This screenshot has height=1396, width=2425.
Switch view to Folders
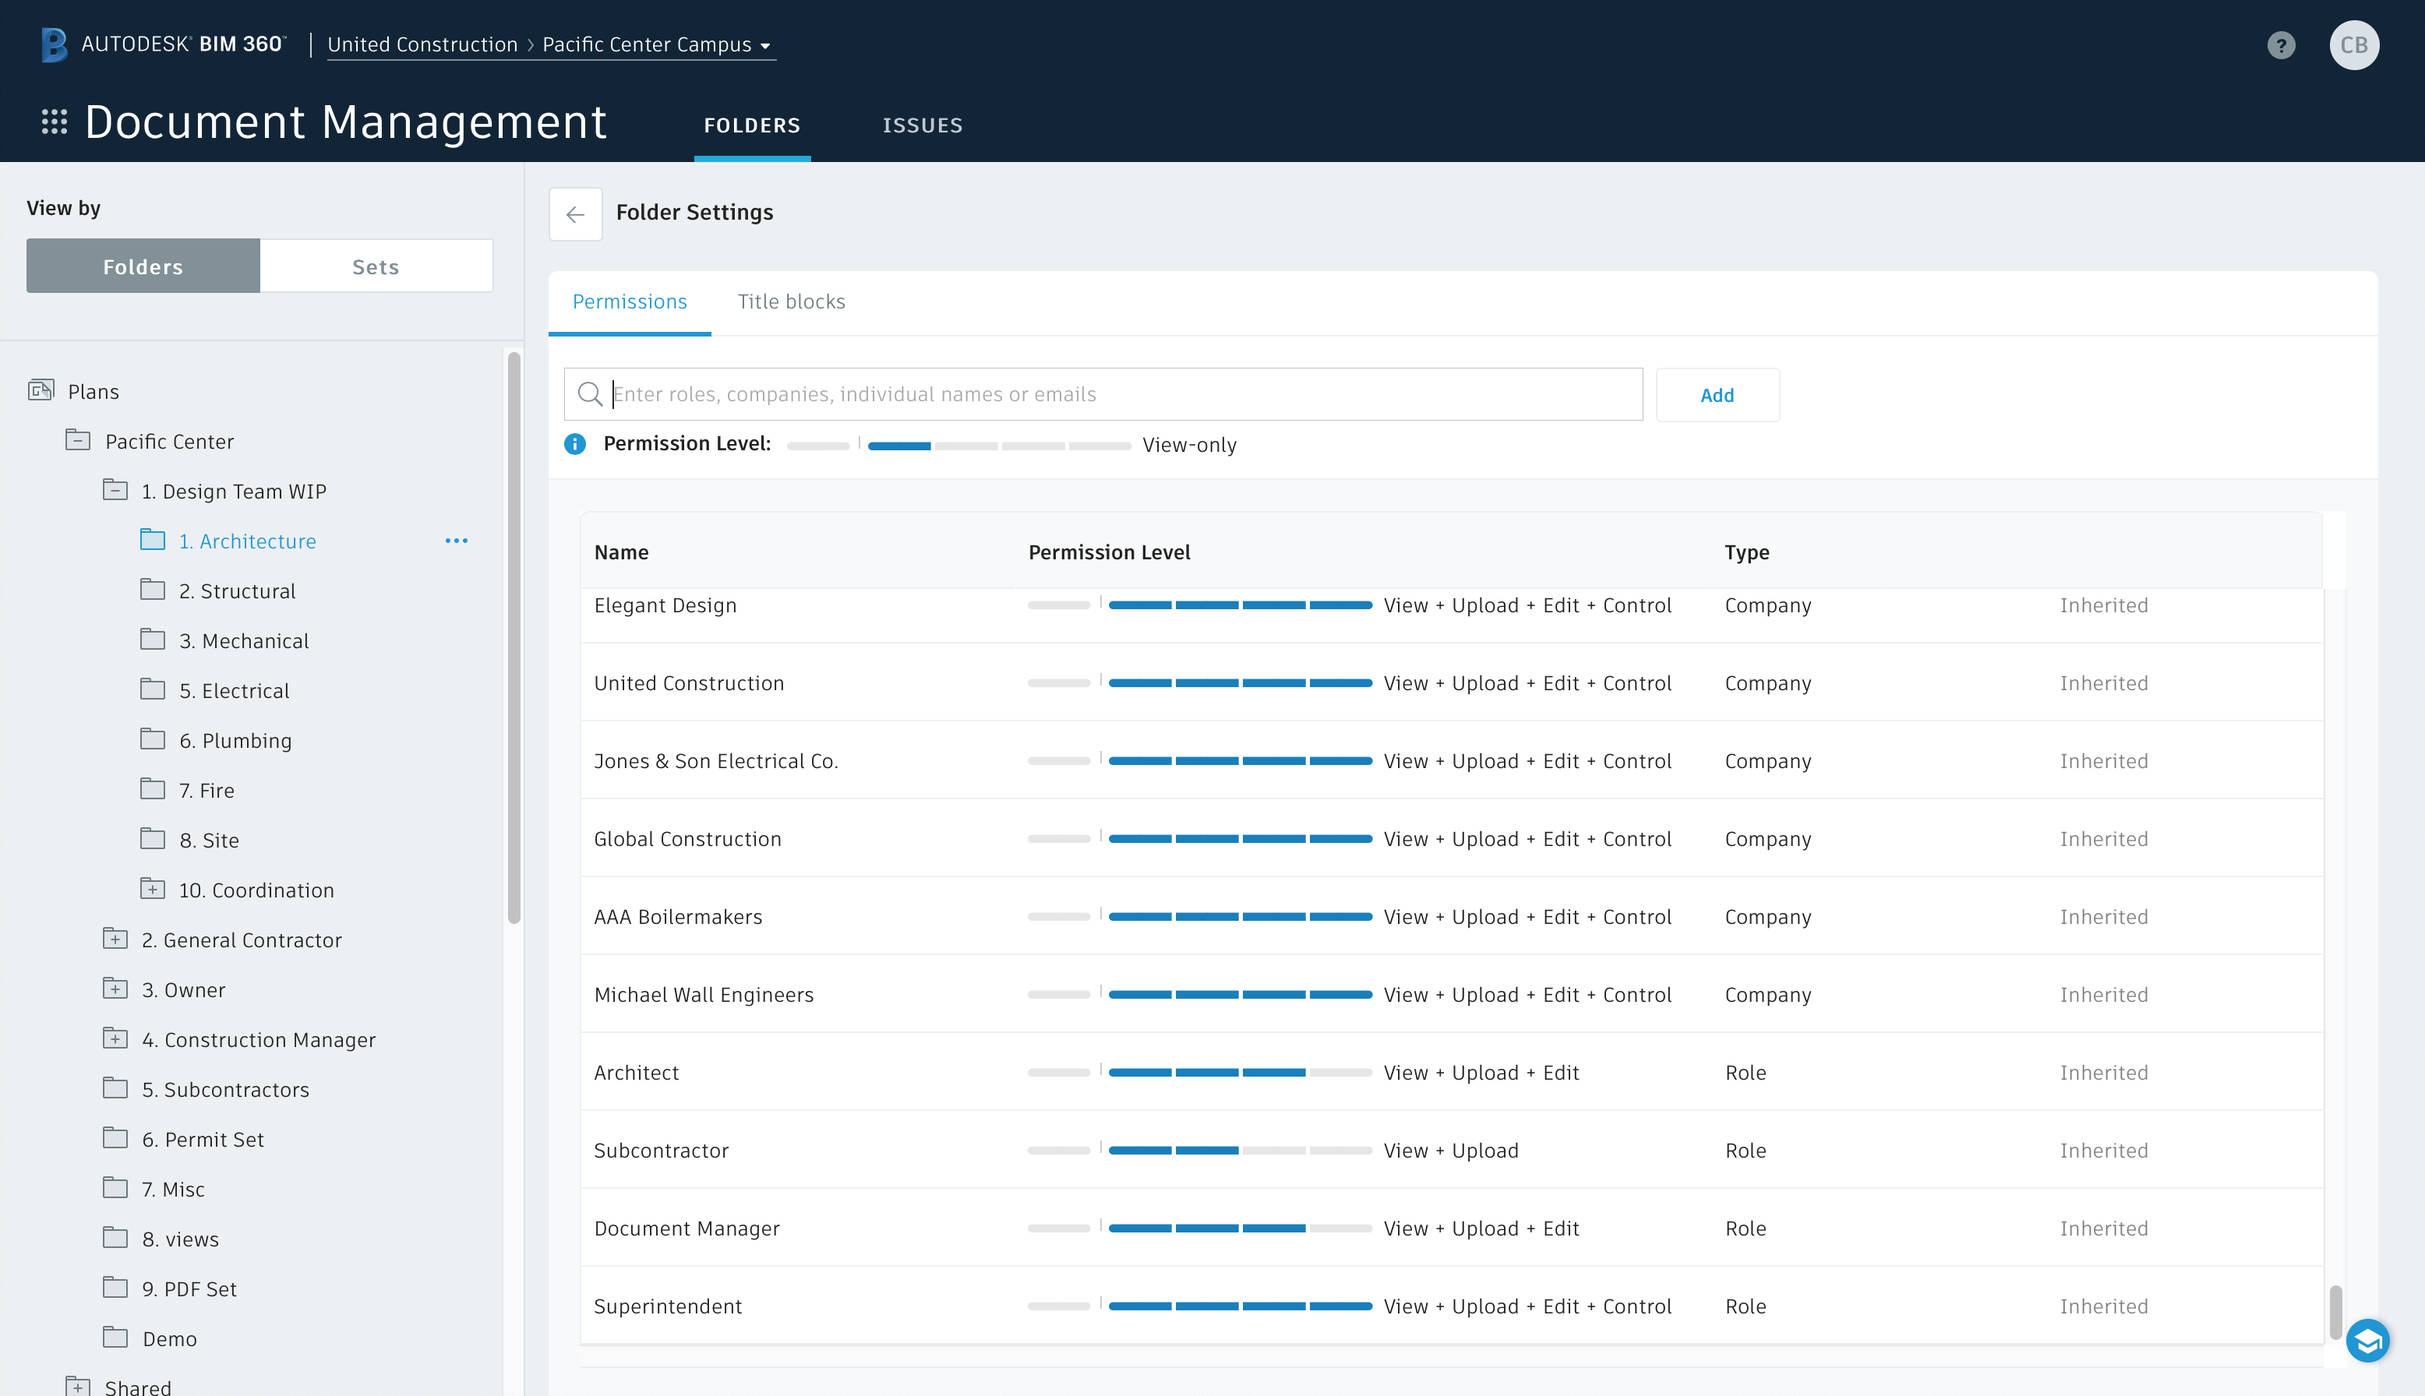click(x=142, y=265)
